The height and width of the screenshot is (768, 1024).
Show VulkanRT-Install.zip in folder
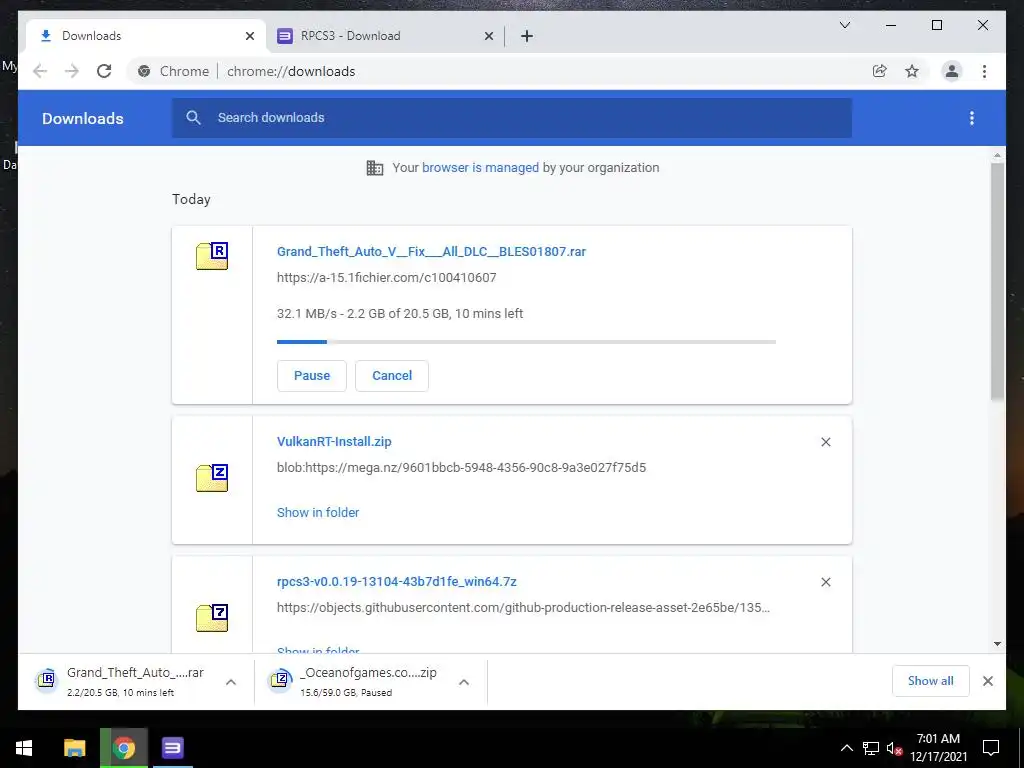tap(317, 513)
